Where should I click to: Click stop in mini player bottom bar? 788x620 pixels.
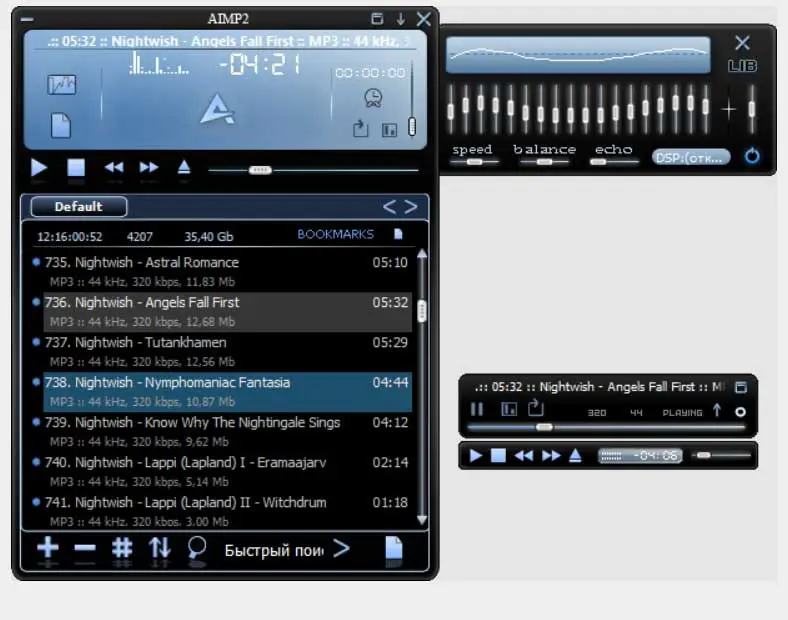499,456
